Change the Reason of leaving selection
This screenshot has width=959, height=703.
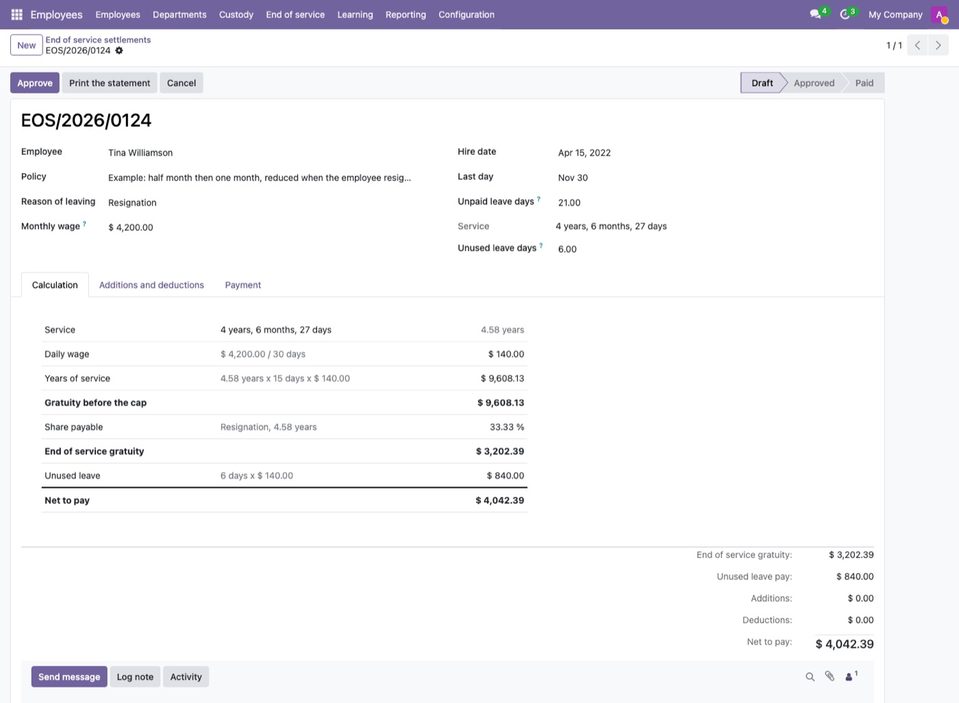tap(260, 203)
